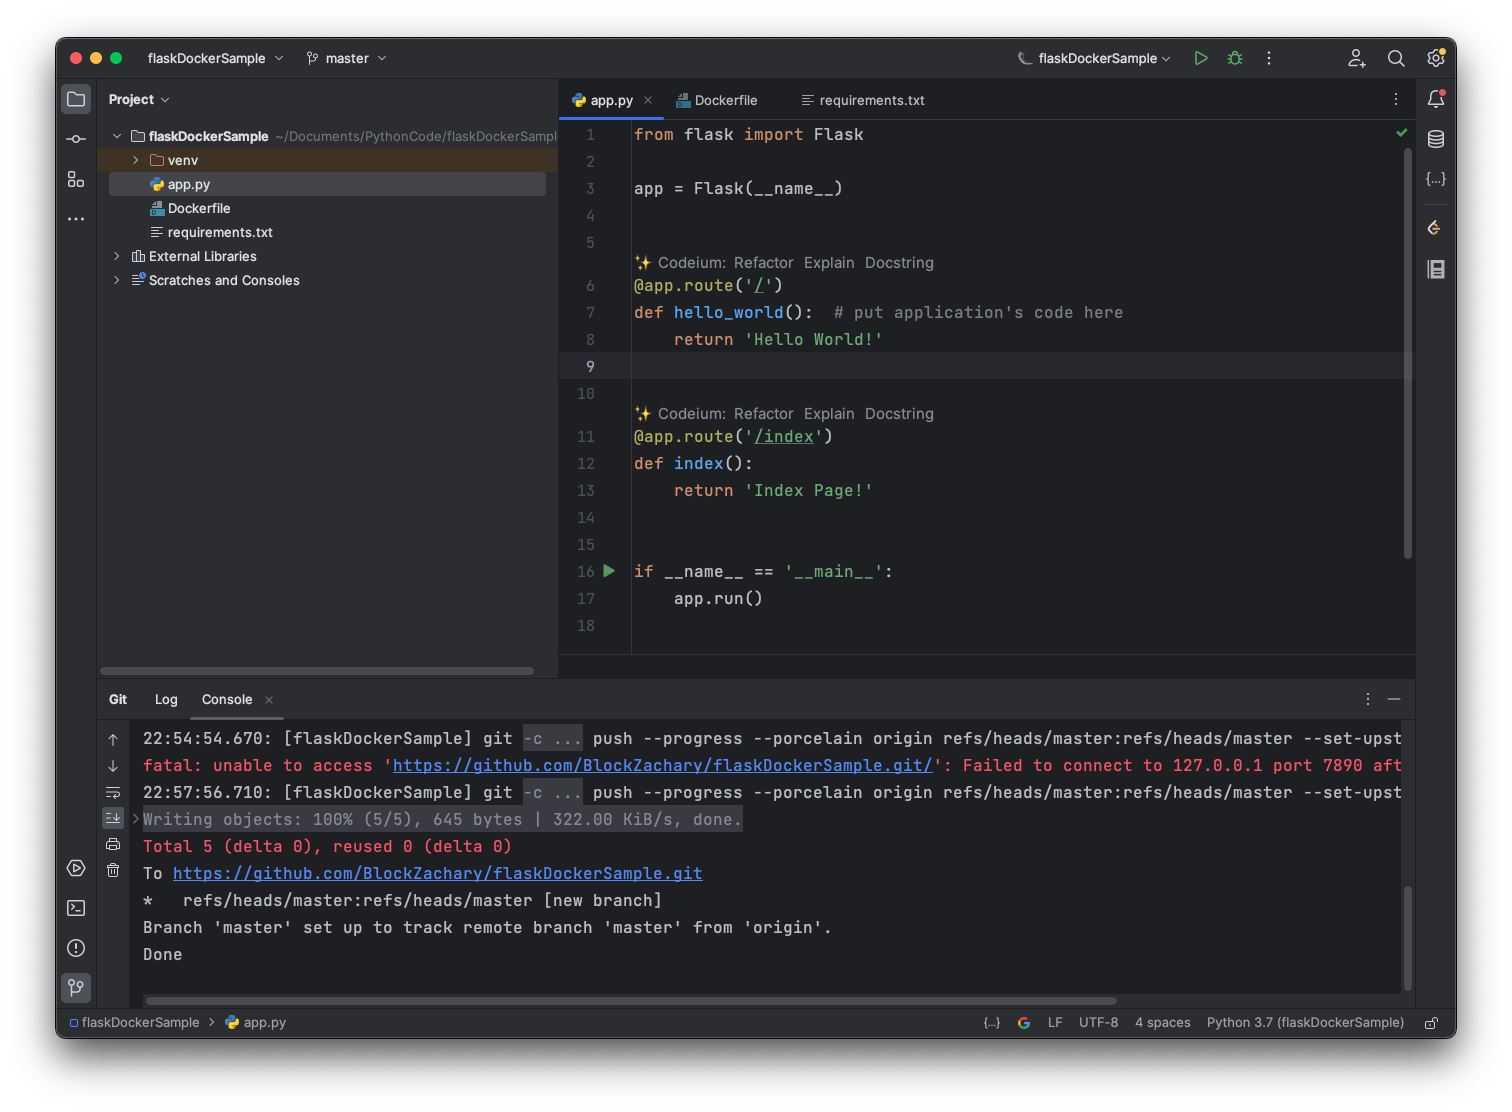Switch to the Dockerfile editor tab
The height and width of the screenshot is (1112, 1512).
(x=717, y=100)
